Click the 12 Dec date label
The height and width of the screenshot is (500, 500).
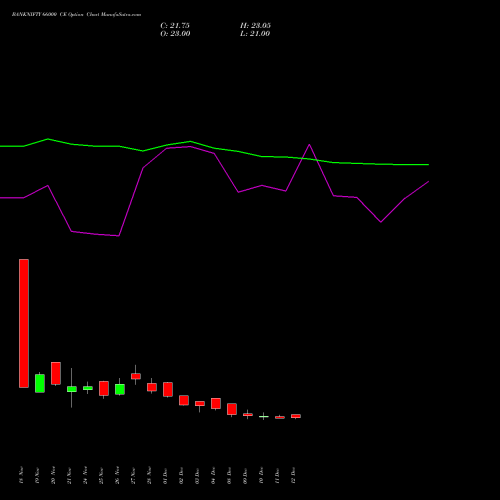click(293, 475)
